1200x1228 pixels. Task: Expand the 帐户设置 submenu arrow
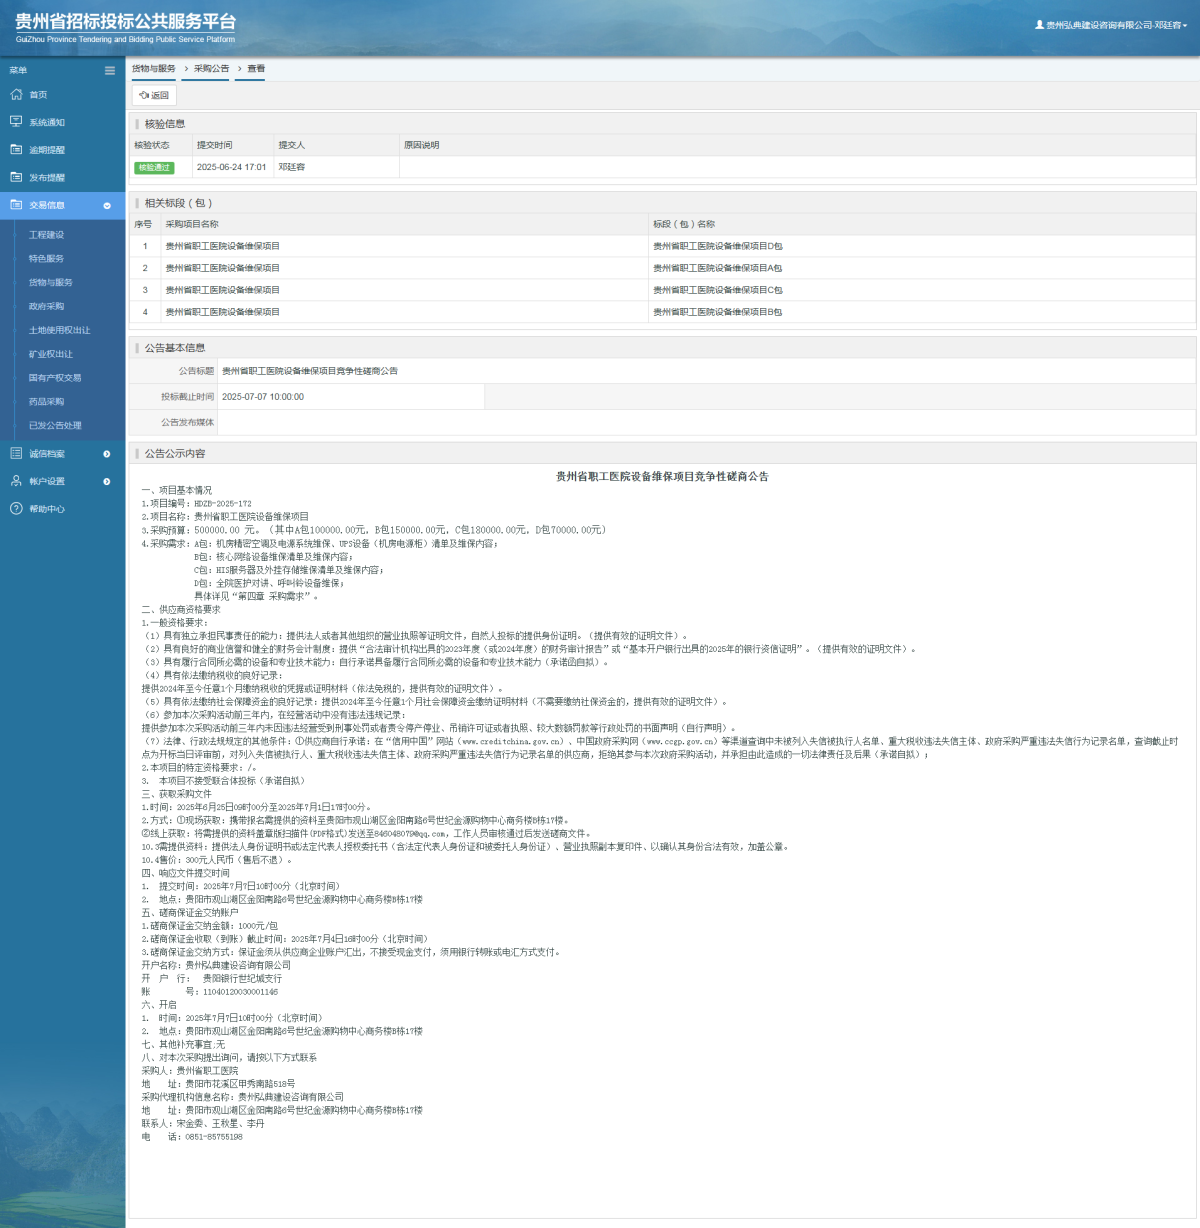pyautogui.click(x=107, y=481)
